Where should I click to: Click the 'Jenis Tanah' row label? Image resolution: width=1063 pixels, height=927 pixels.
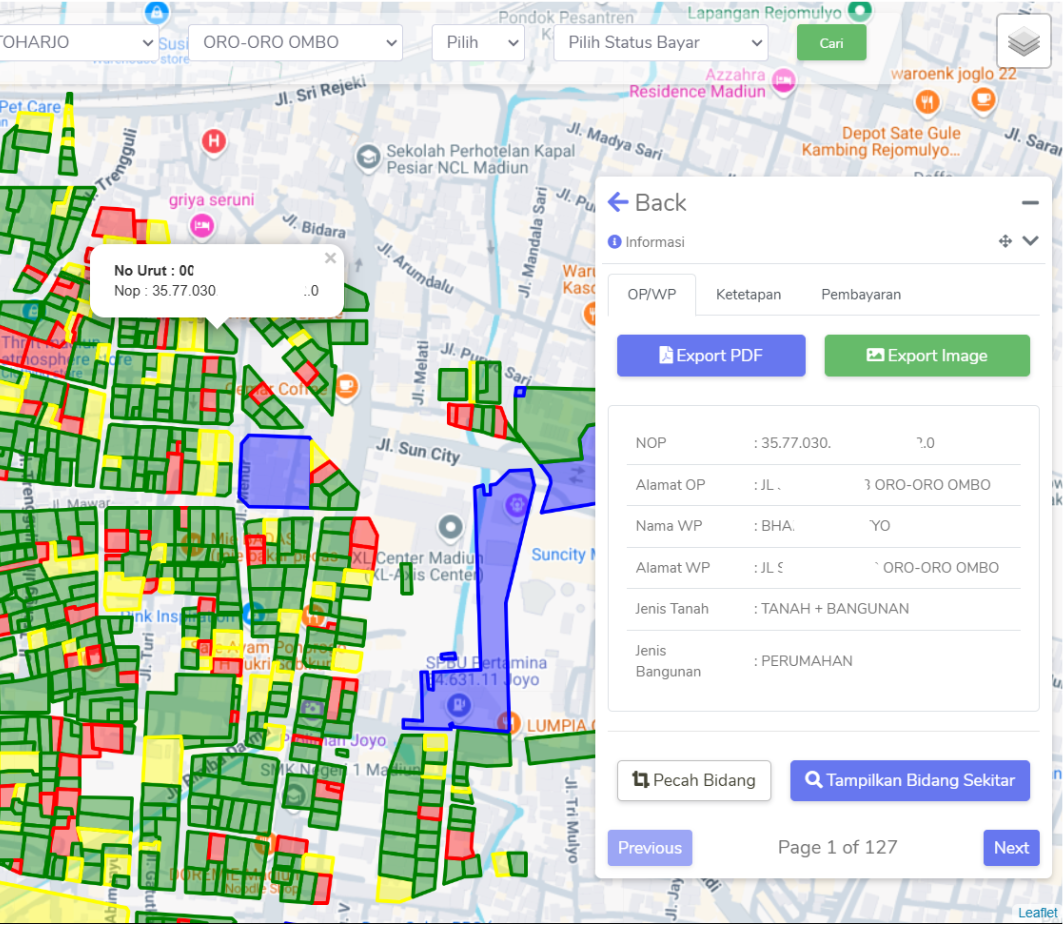tap(671, 608)
